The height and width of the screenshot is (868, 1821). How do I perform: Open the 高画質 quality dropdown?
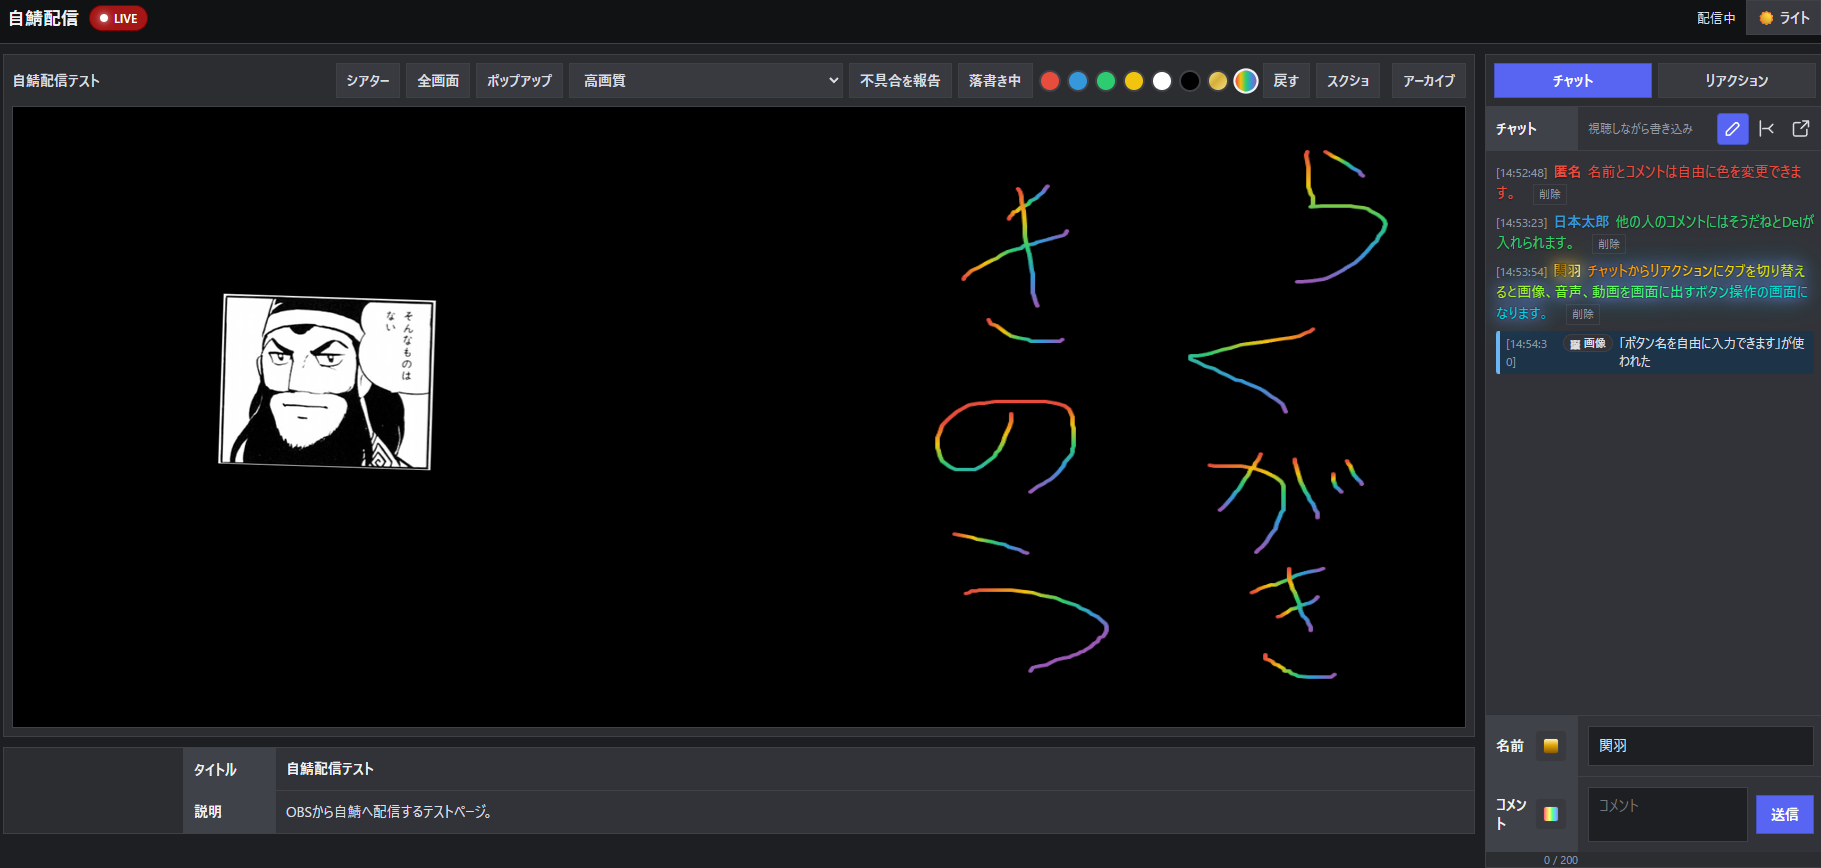pyautogui.click(x=706, y=81)
